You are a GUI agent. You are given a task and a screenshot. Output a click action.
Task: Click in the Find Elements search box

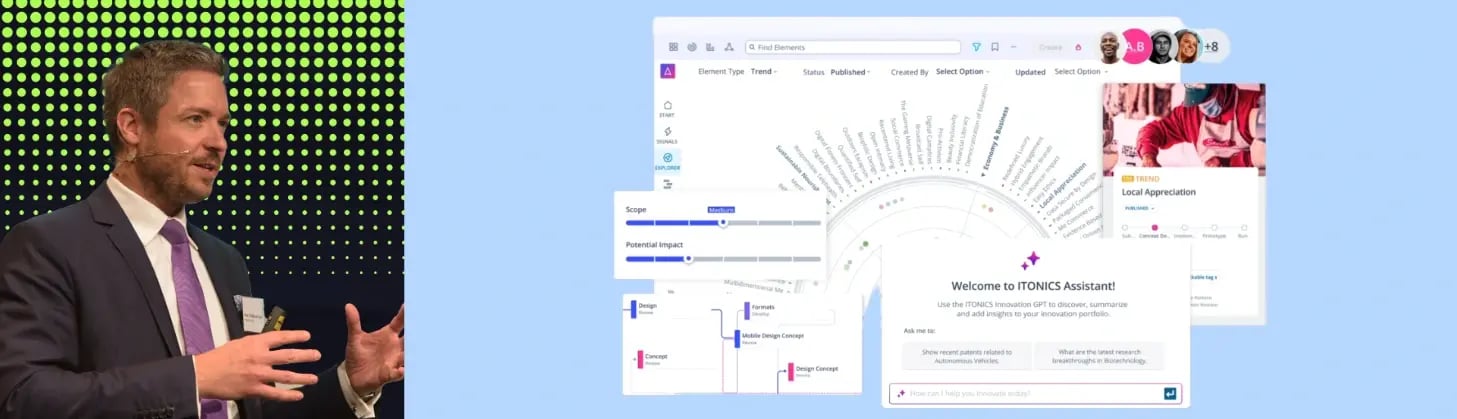click(855, 47)
